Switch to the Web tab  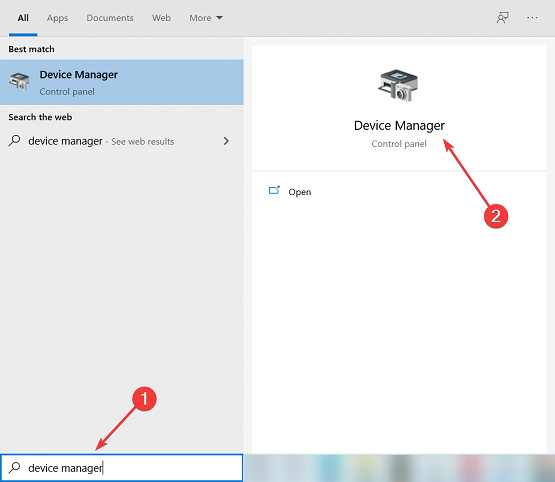coord(161,18)
